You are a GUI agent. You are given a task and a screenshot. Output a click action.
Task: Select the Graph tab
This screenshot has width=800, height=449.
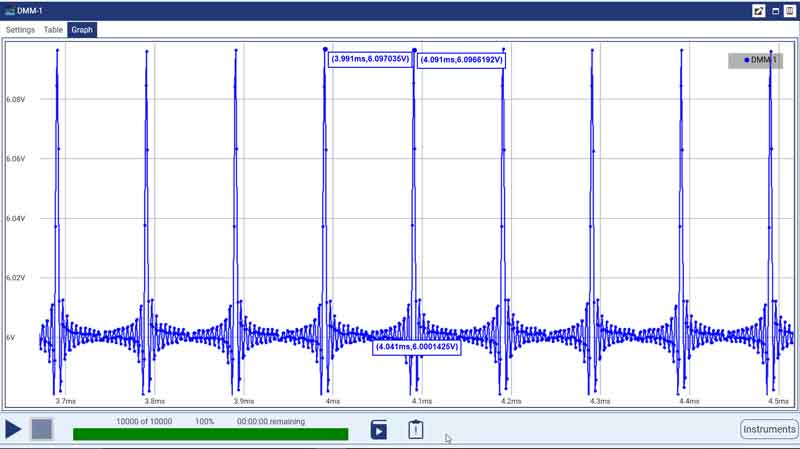click(x=82, y=30)
